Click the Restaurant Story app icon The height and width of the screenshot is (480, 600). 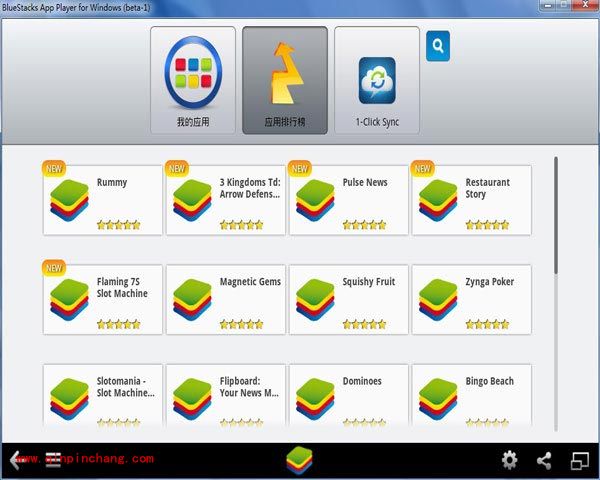[x=438, y=200]
